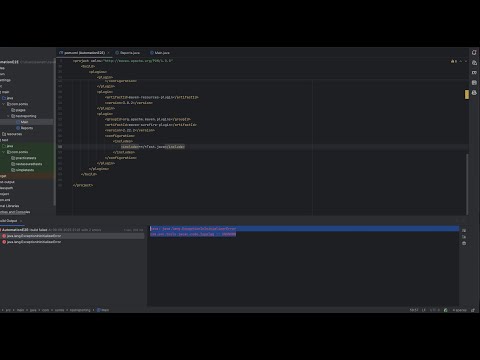The height and width of the screenshot is (360, 480).
Task: Open the Main.java editor tab
Action: [160, 53]
